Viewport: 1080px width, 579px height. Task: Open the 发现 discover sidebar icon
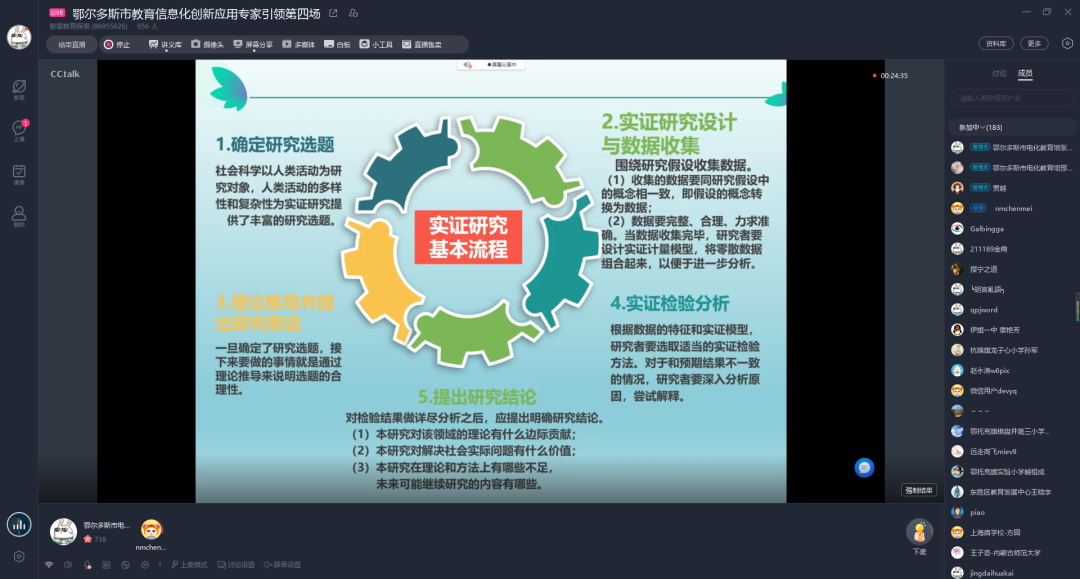(19, 90)
